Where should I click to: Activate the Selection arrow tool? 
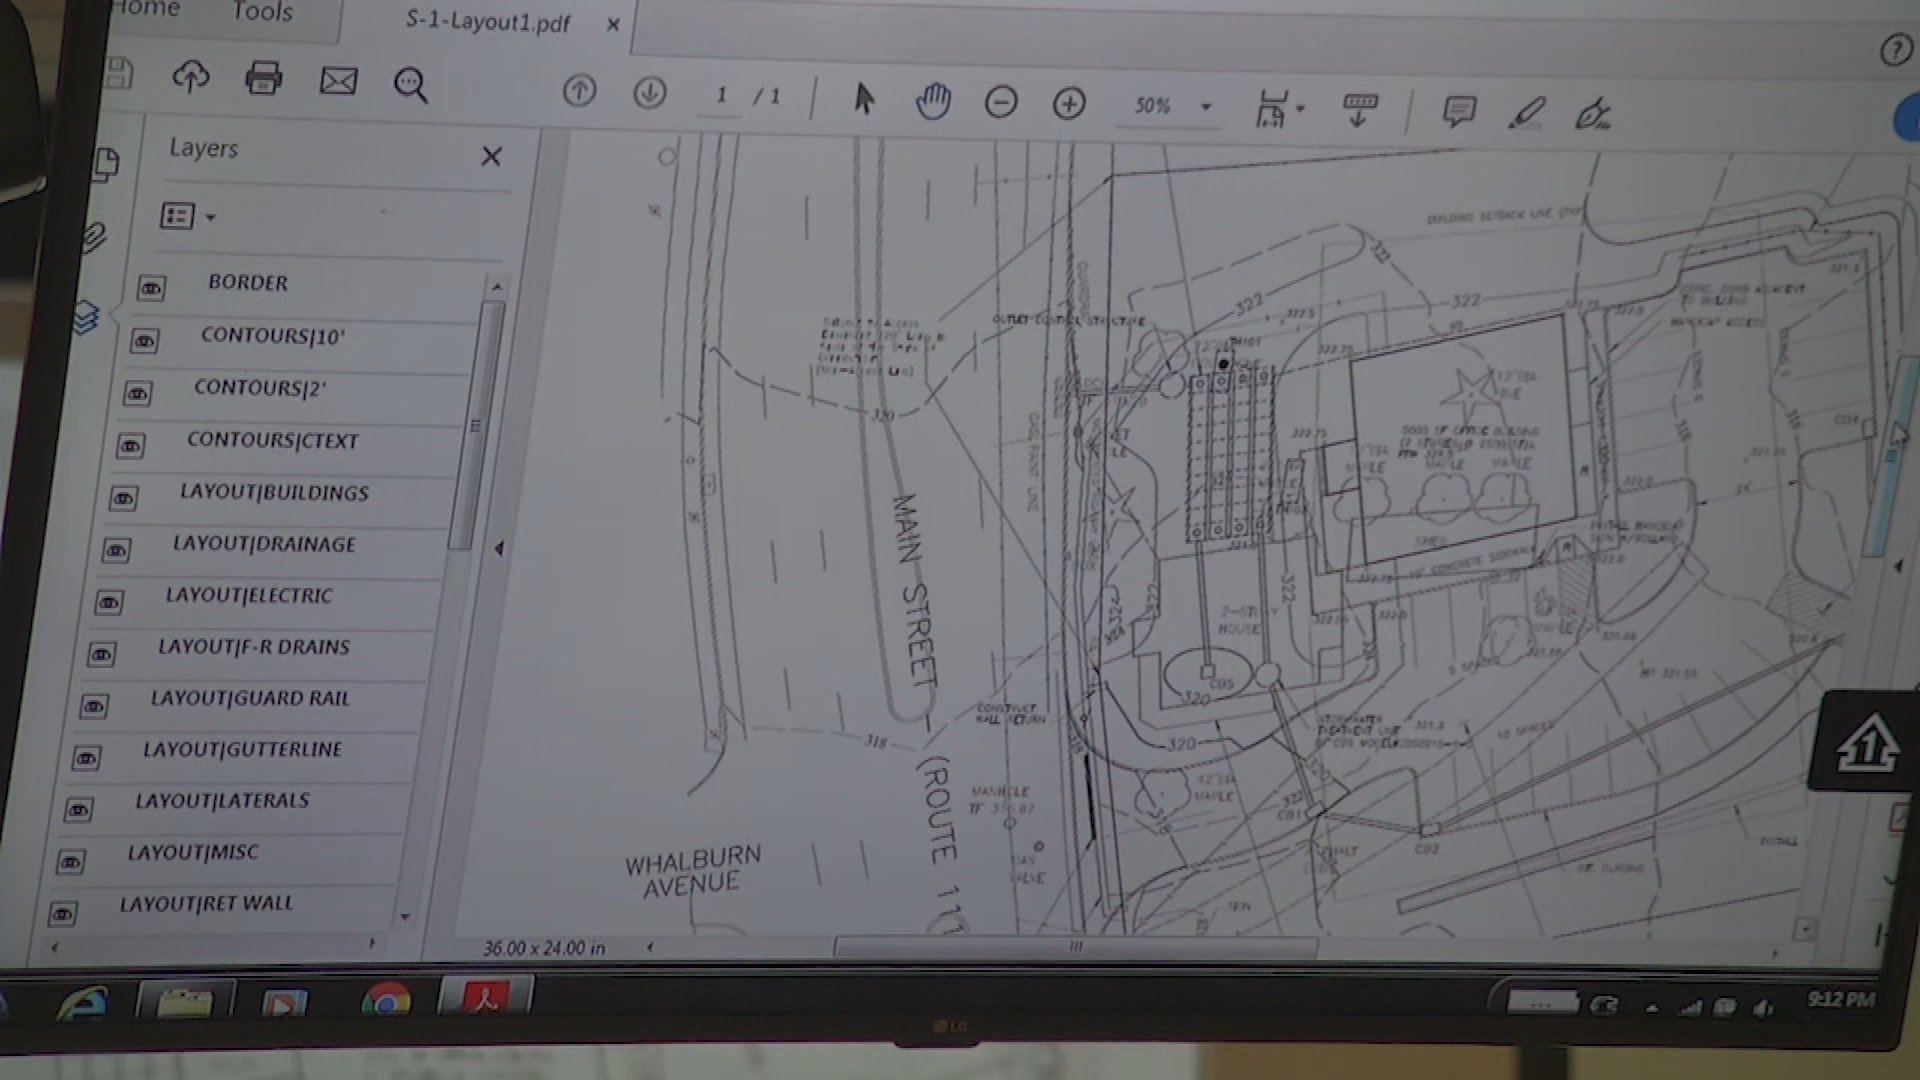pyautogui.click(x=864, y=100)
